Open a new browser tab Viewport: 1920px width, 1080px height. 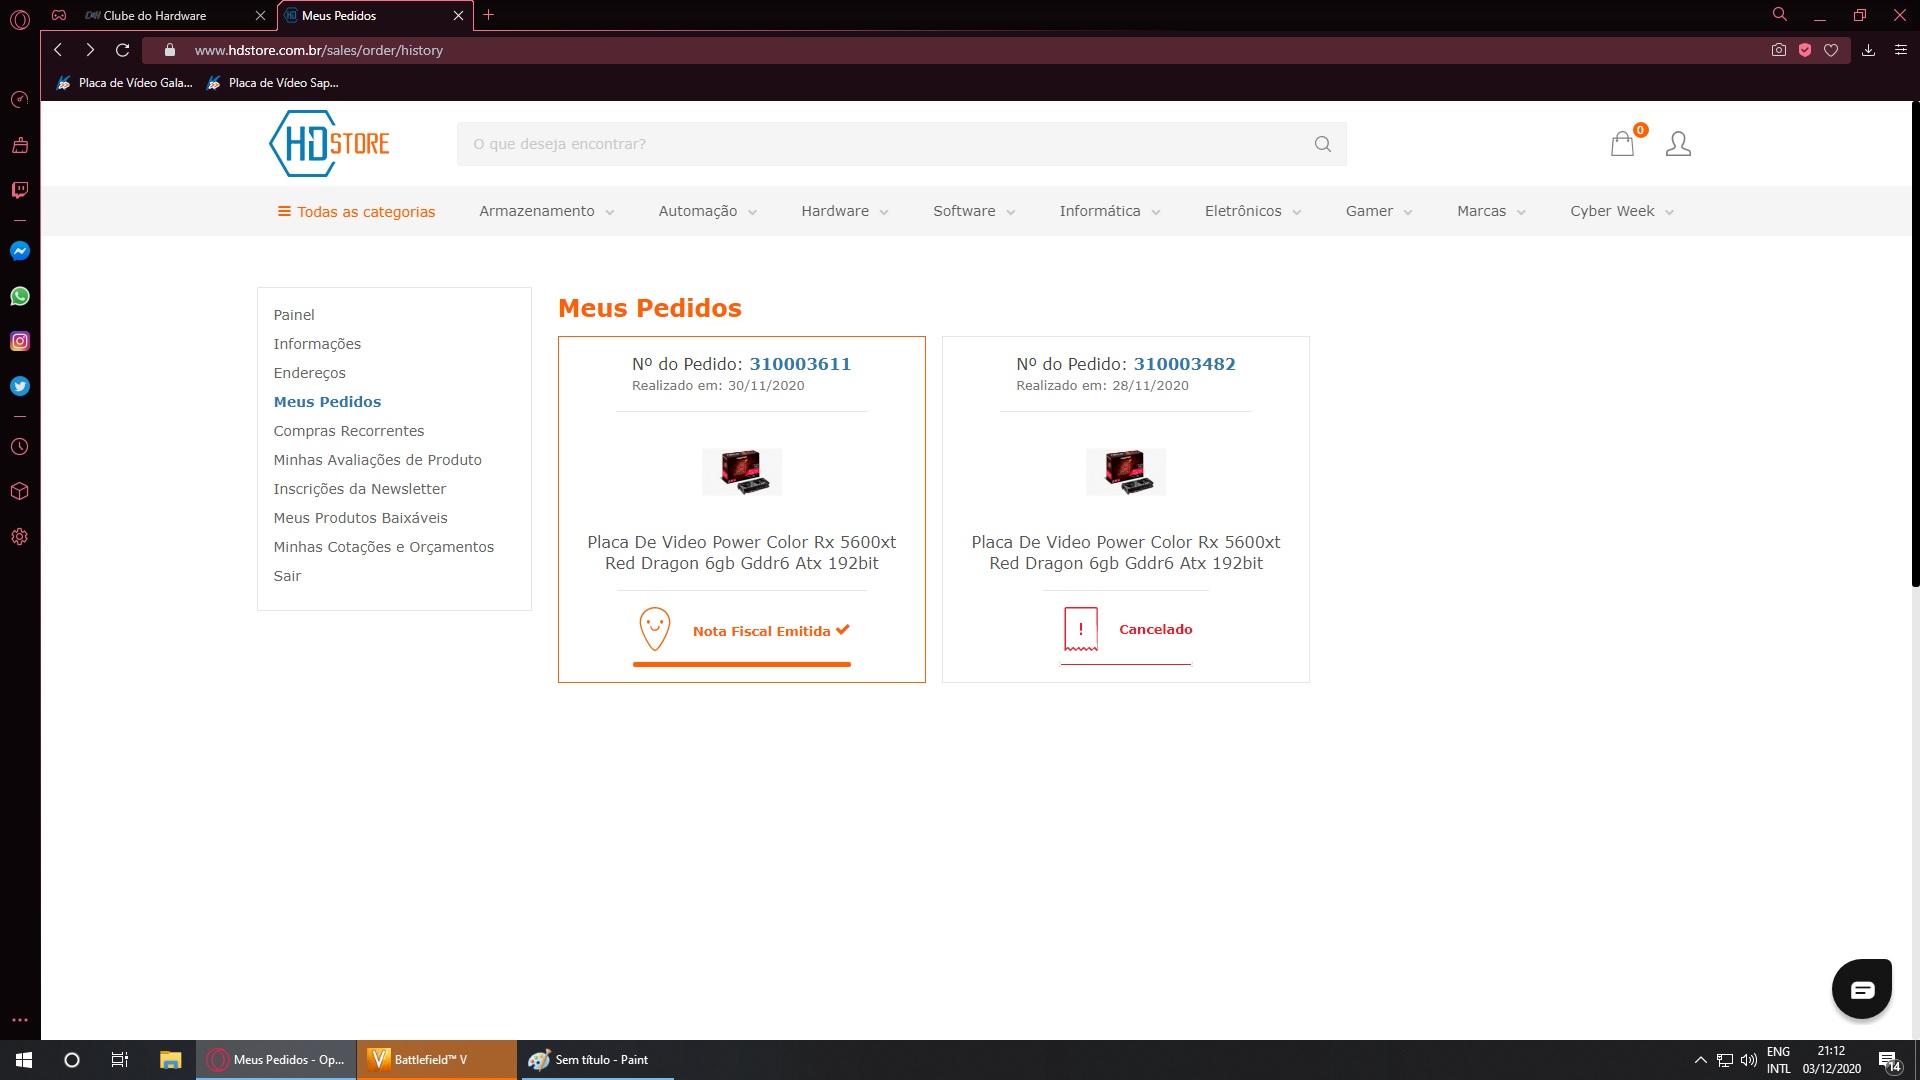point(488,15)
